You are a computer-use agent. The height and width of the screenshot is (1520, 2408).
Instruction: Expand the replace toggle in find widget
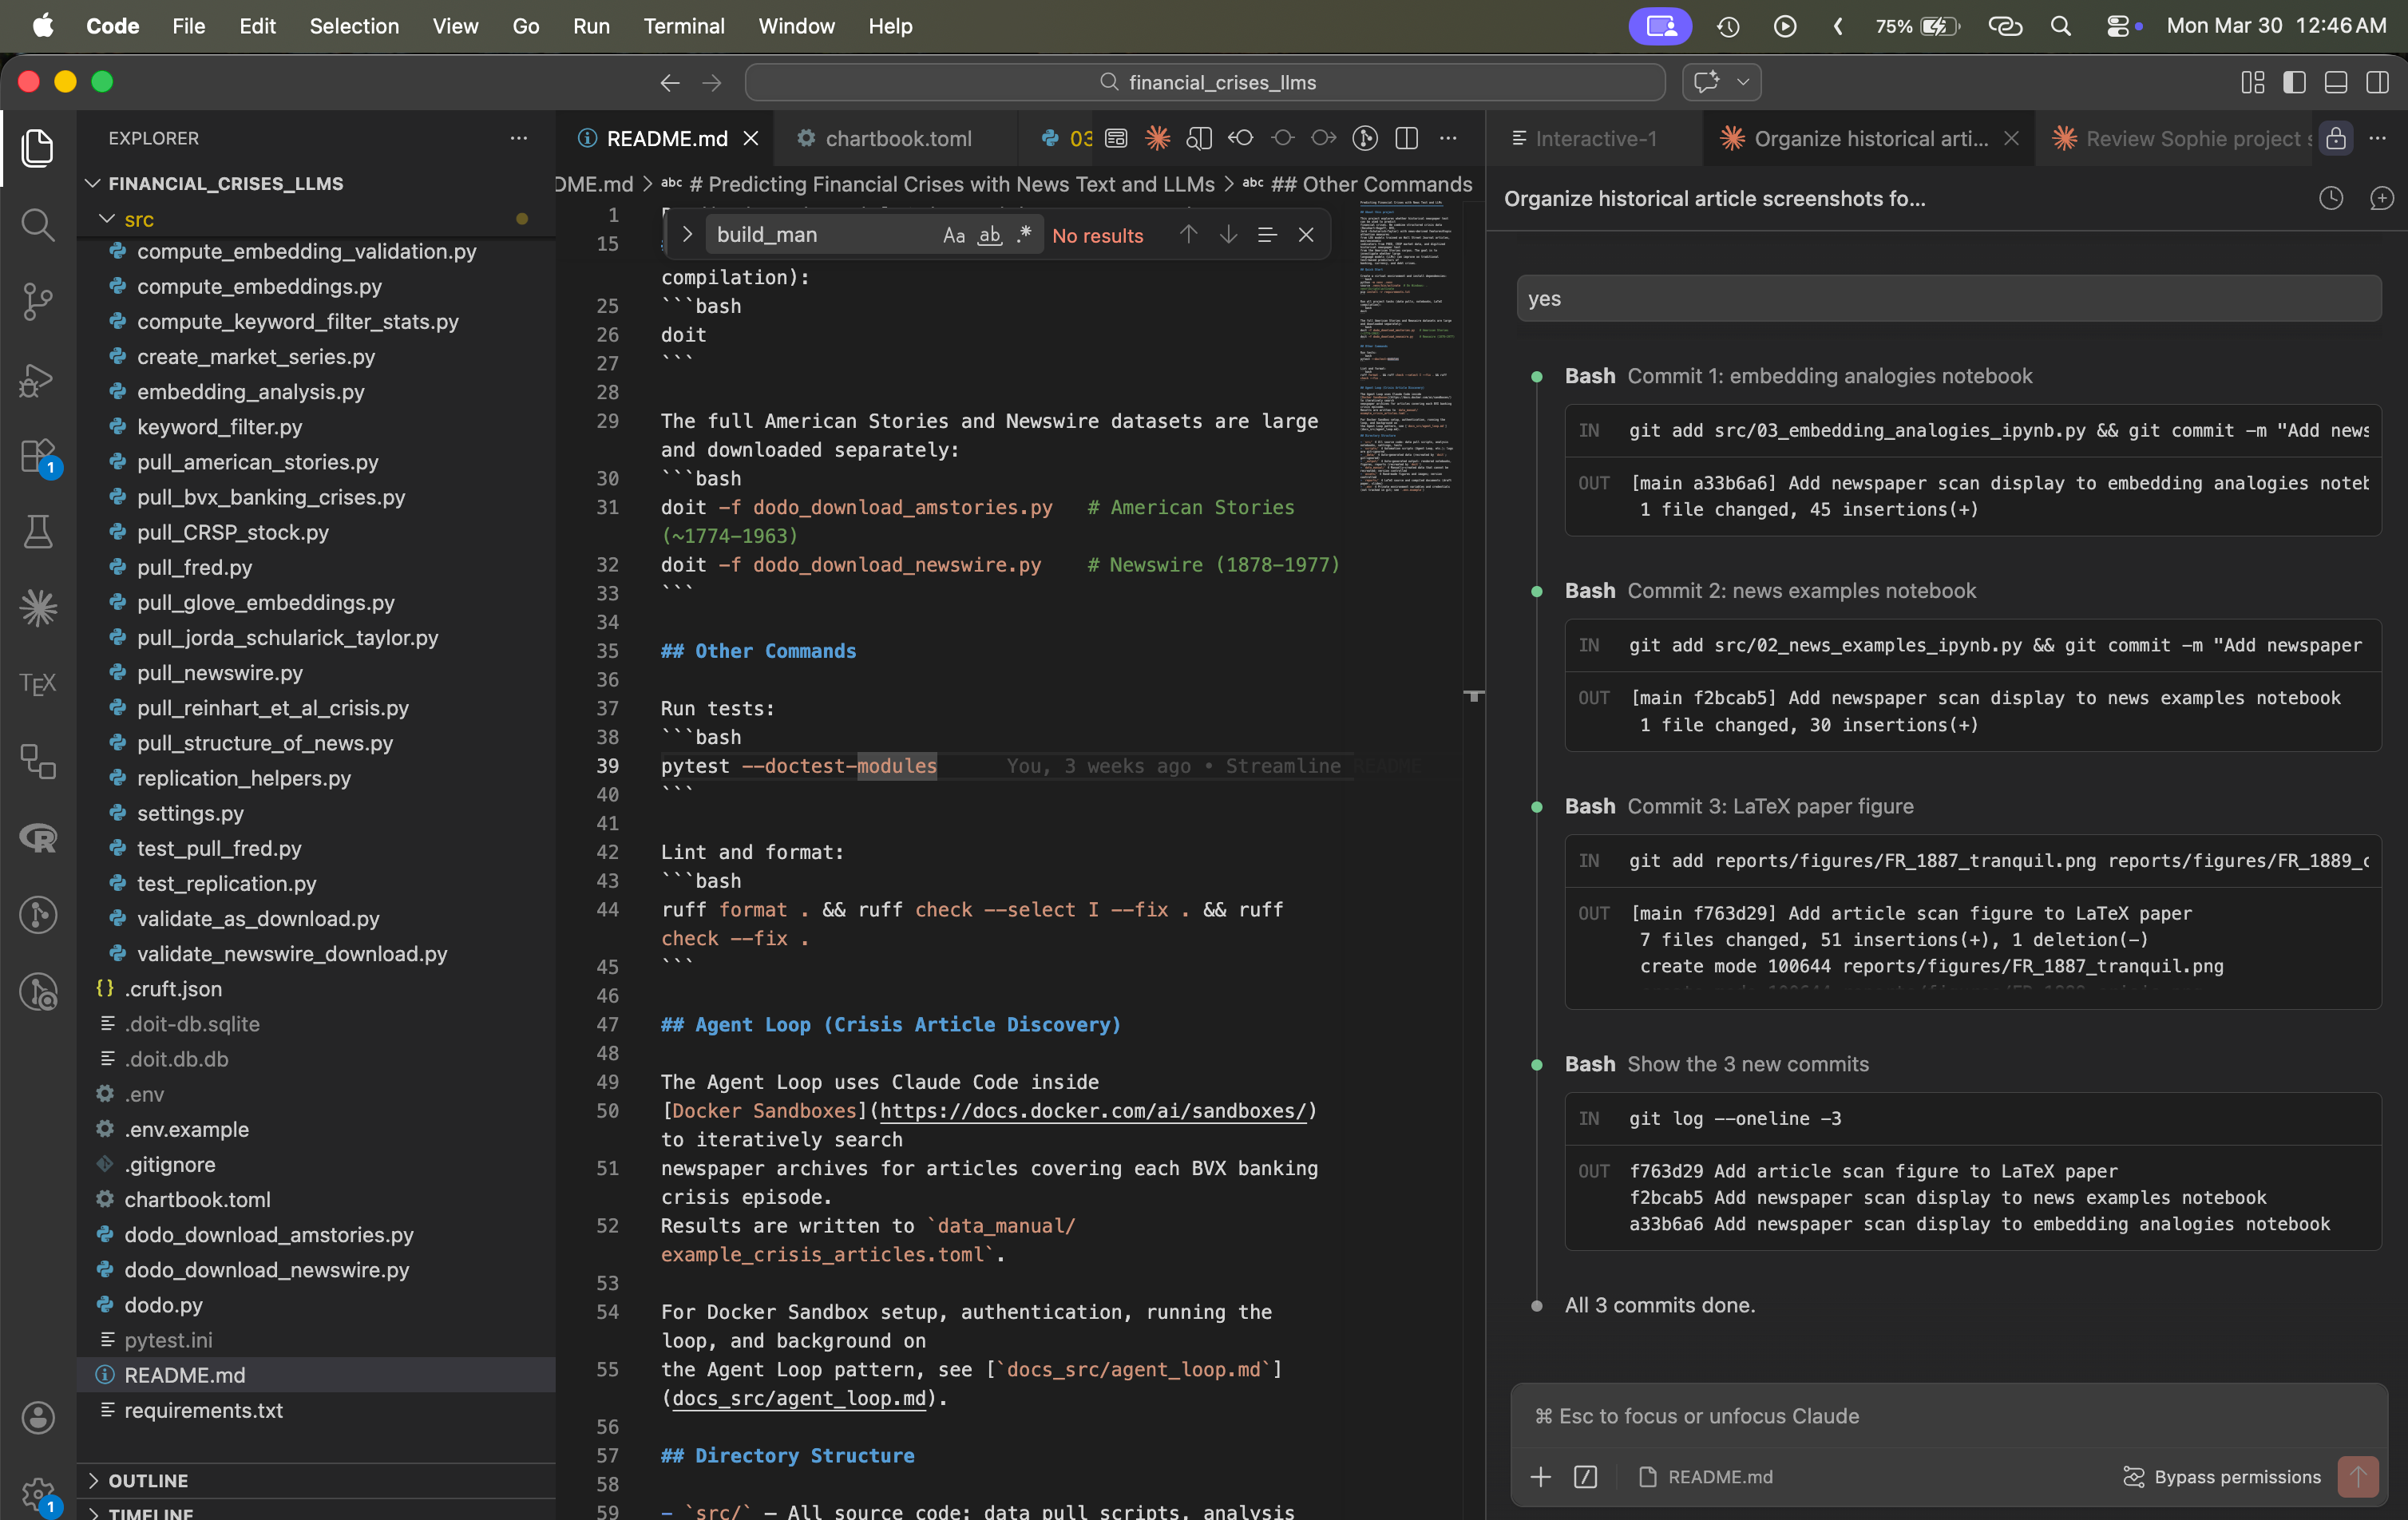tap(687, 234)
